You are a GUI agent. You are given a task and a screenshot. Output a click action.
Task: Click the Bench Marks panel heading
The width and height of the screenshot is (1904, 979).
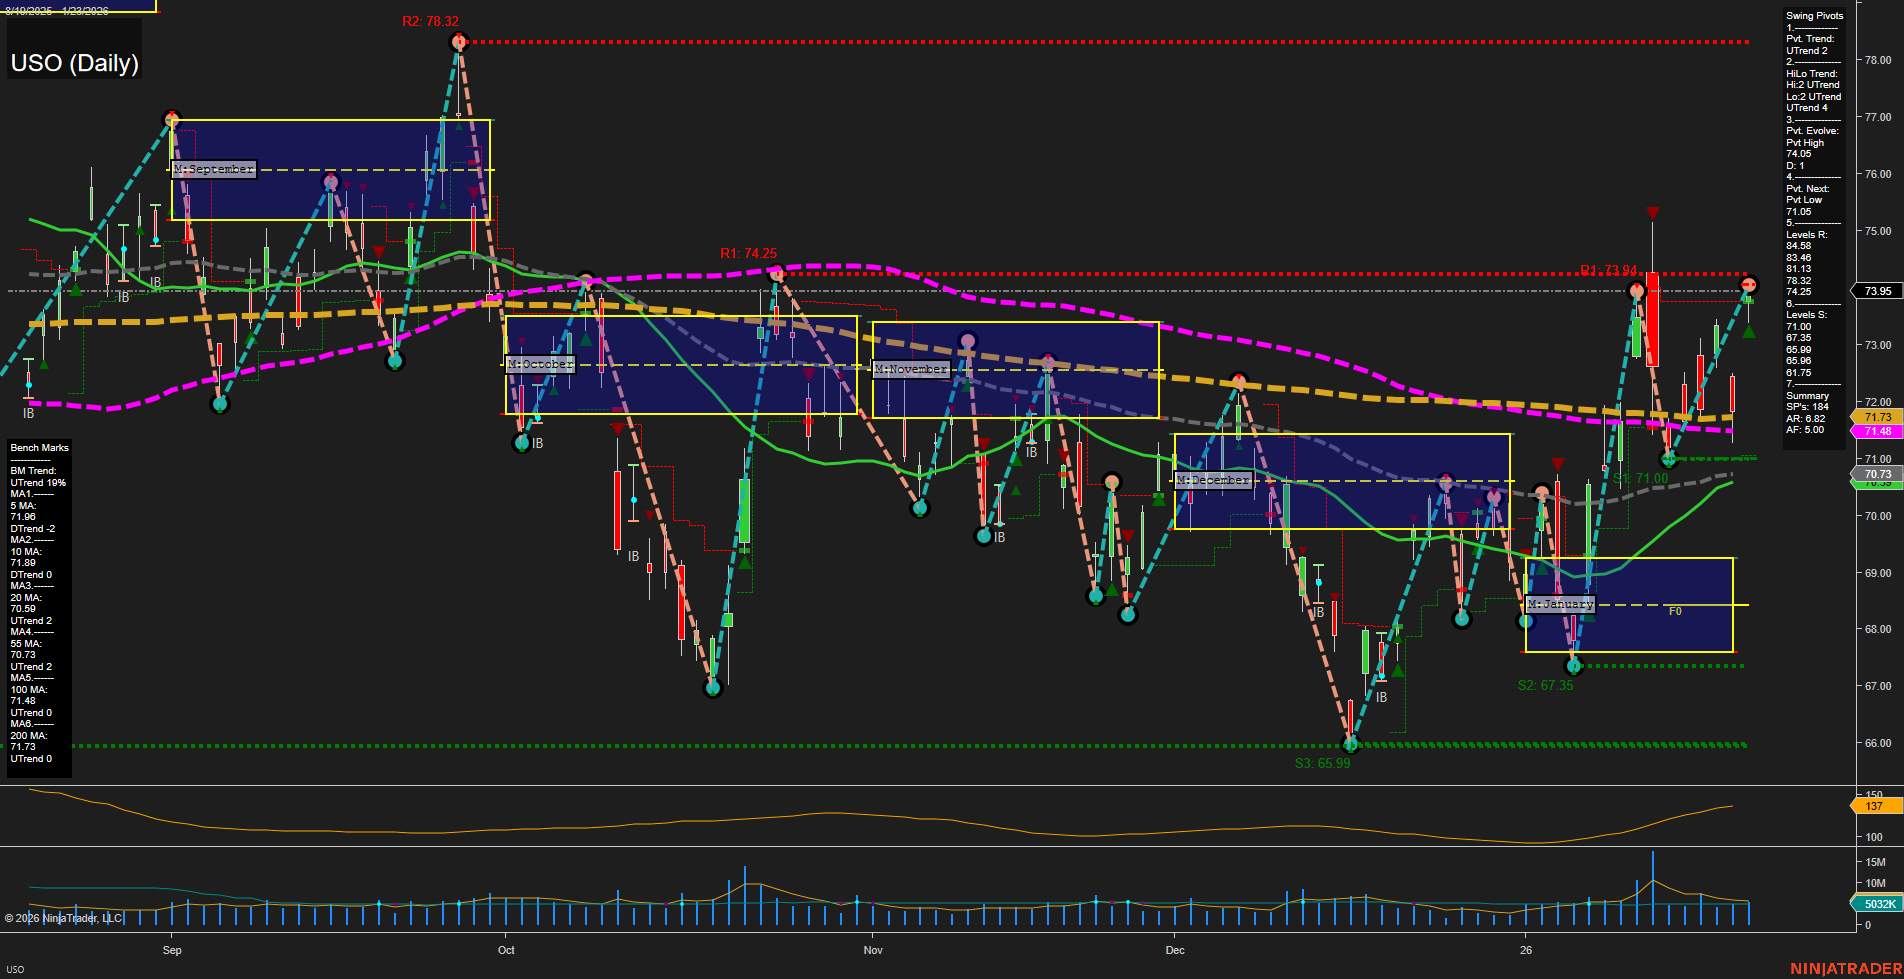point(40,448)
